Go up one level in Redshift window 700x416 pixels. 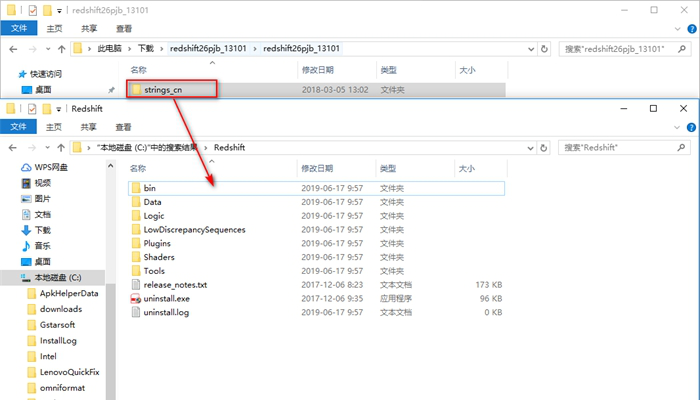click(61, 147)
